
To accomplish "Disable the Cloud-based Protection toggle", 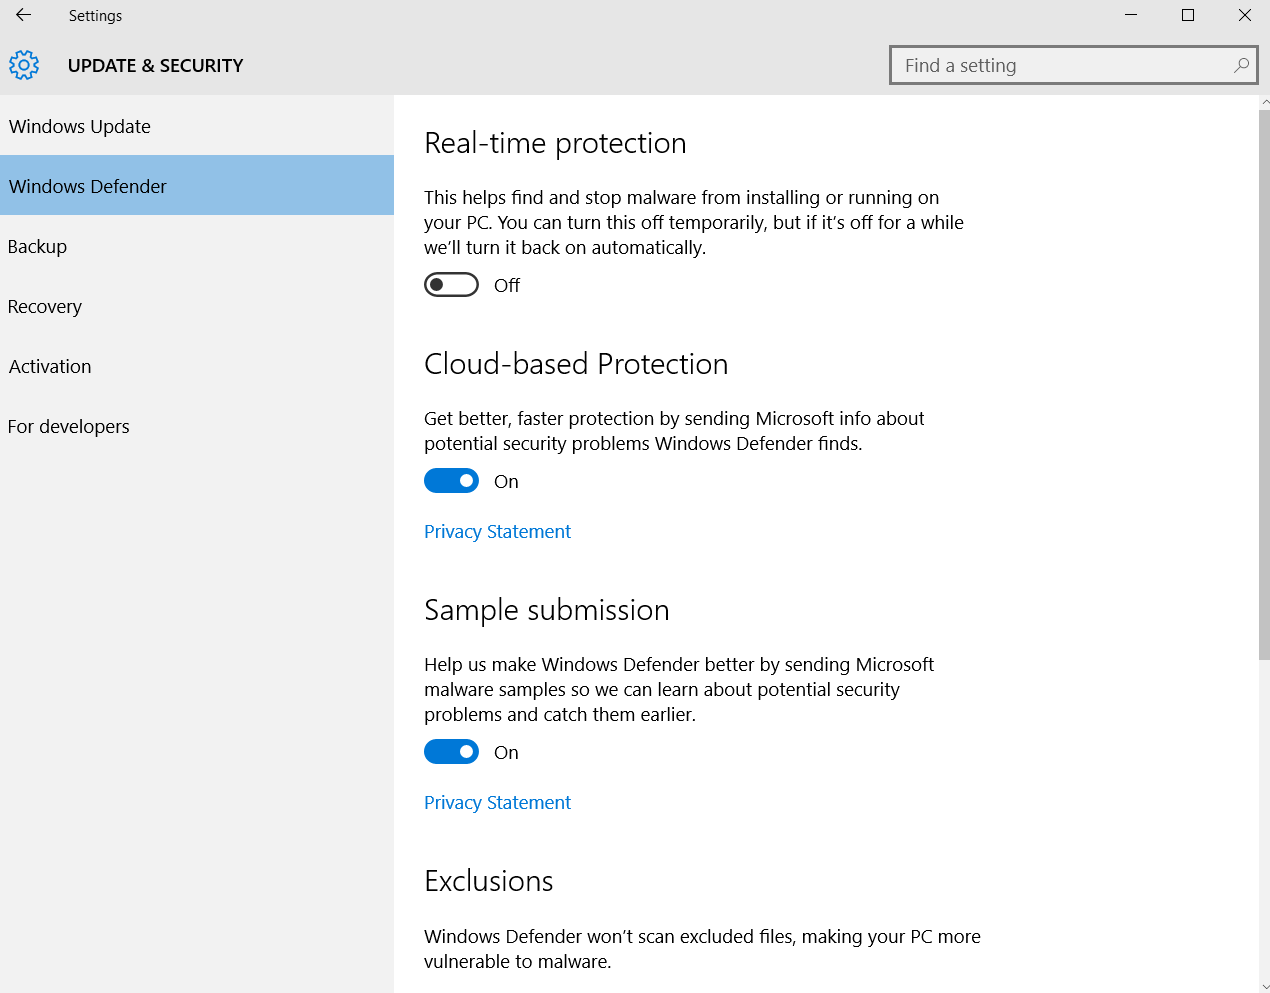I will click(451, 481).
